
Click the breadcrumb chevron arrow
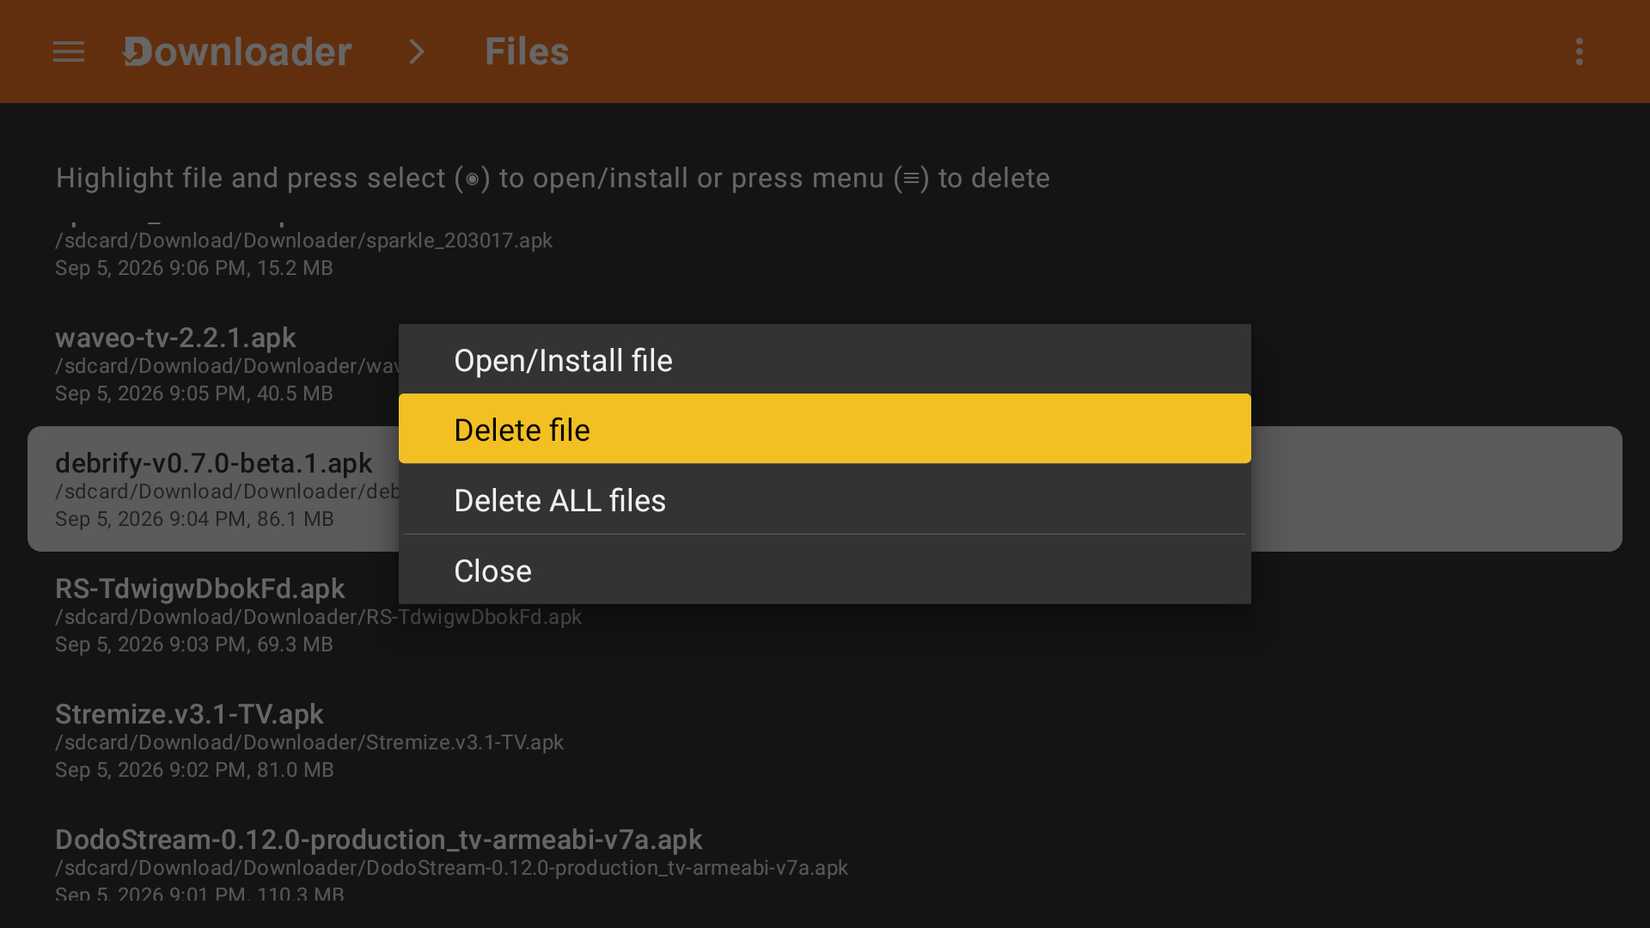(x=417, y=52)
